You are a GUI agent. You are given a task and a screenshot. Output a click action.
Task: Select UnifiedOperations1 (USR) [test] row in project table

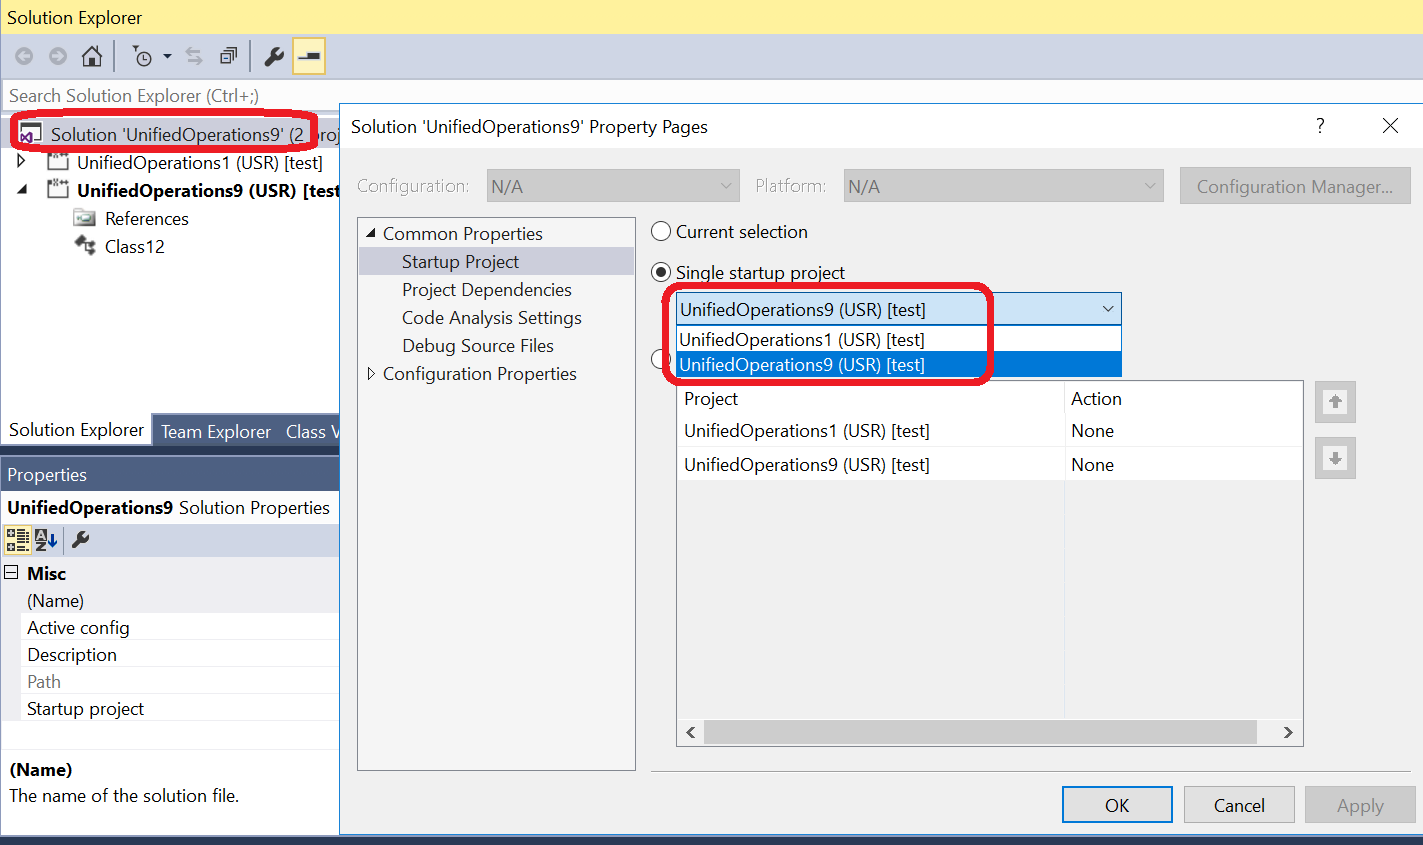click(x=807, y=431)
